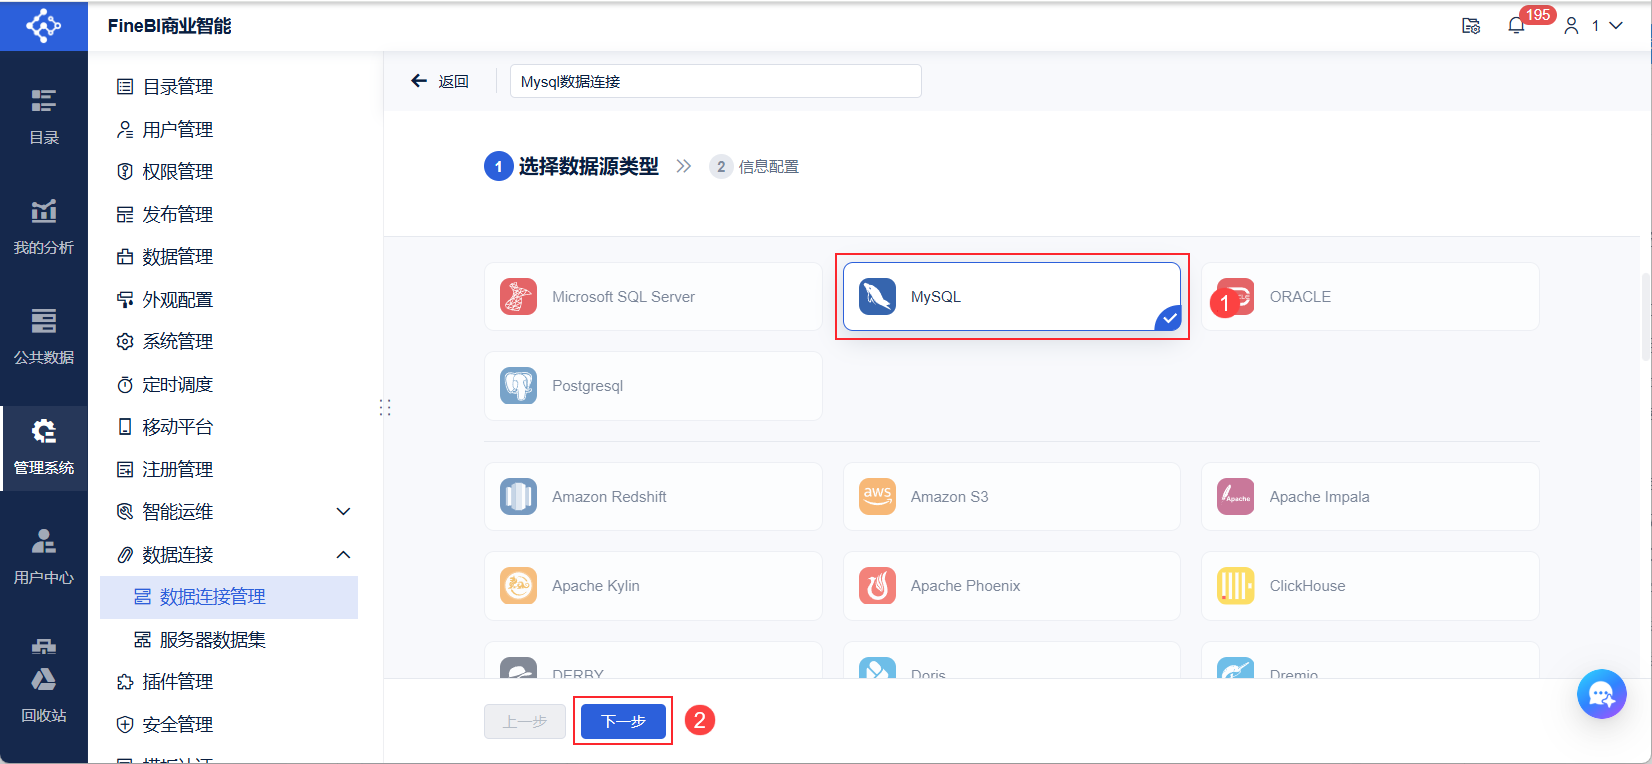Image resolution: width=1652 pixels, height=764 pixels.
Task: Open the notifications bell icon
Action: [x=1516, y=26]
